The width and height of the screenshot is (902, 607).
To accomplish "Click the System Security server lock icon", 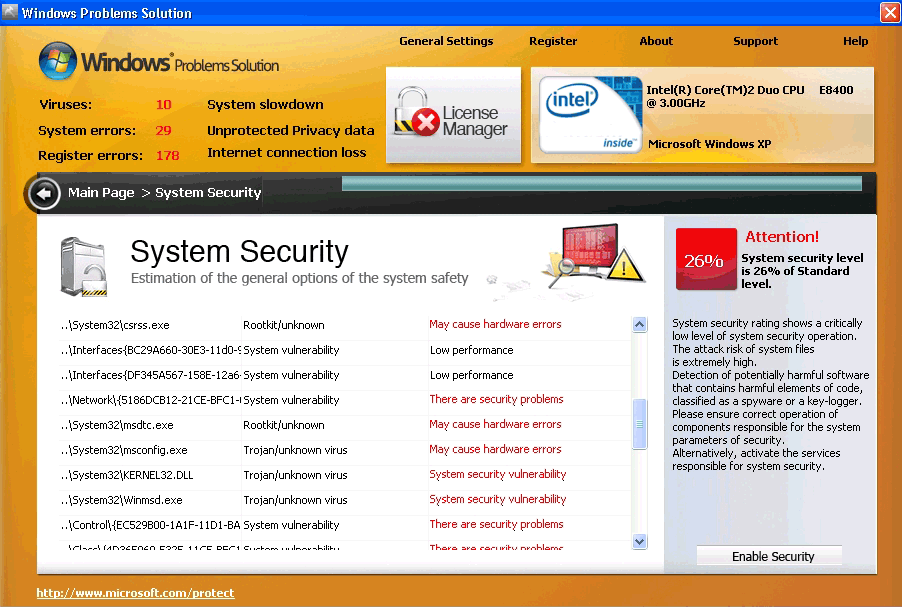I will [83, 267].
